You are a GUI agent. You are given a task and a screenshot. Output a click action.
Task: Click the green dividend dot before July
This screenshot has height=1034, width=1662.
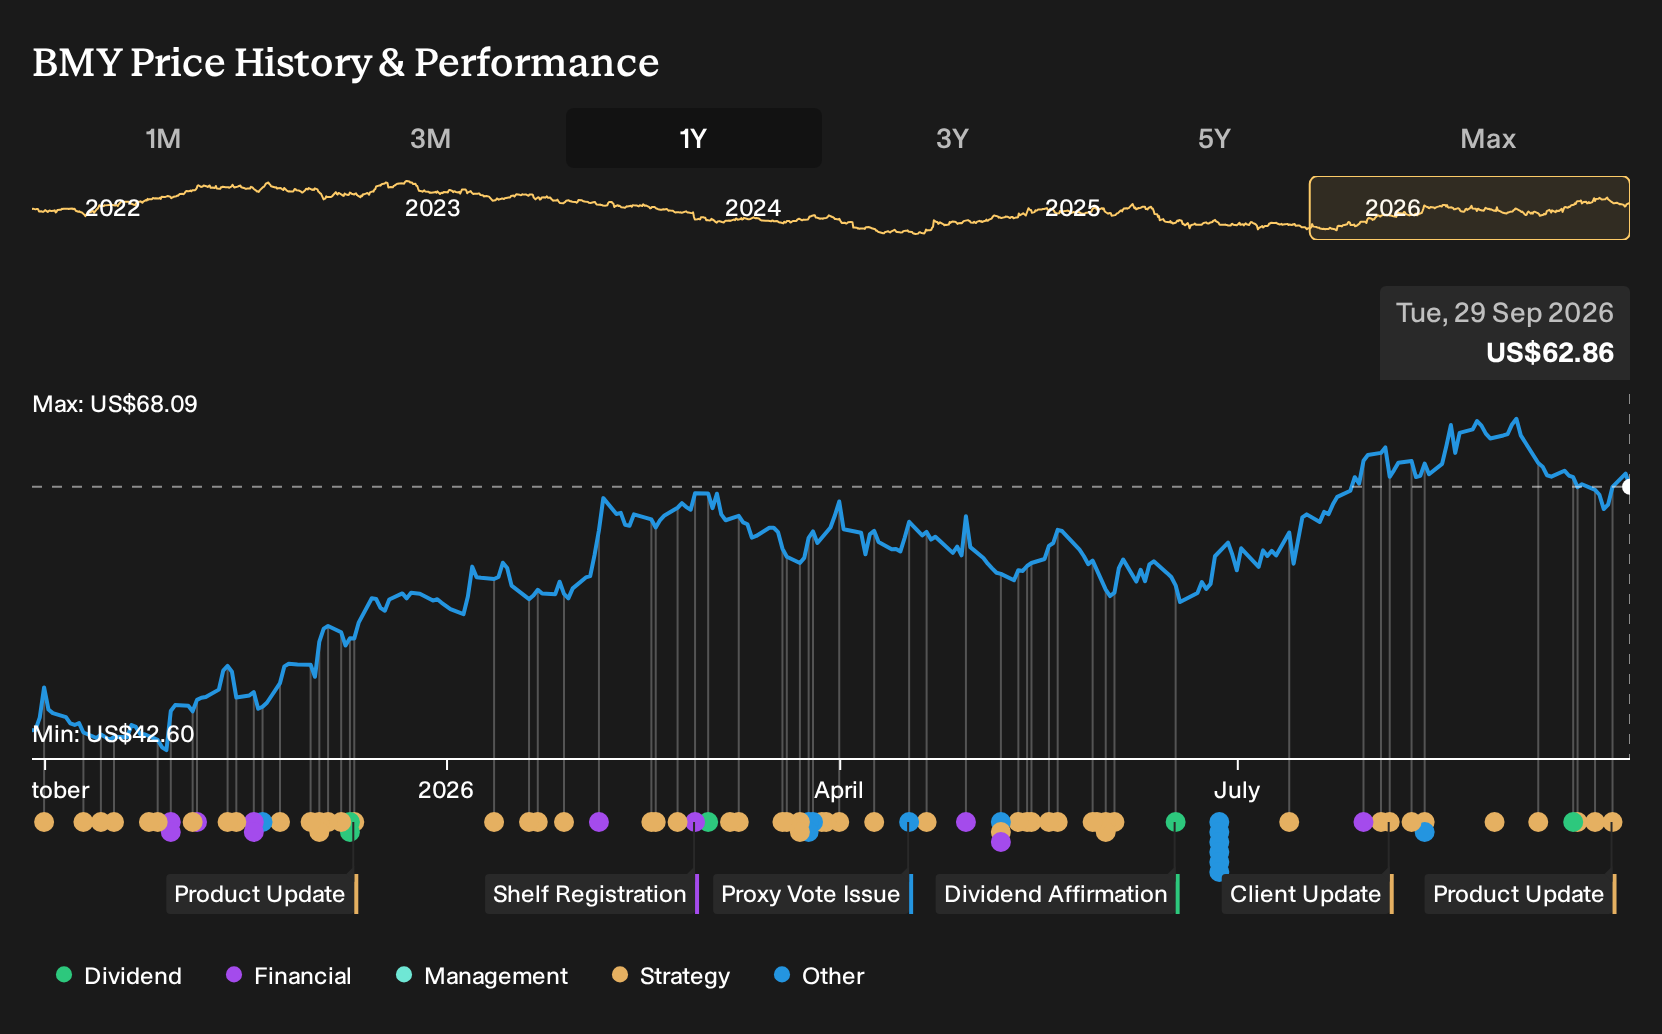click(1175, 822)
